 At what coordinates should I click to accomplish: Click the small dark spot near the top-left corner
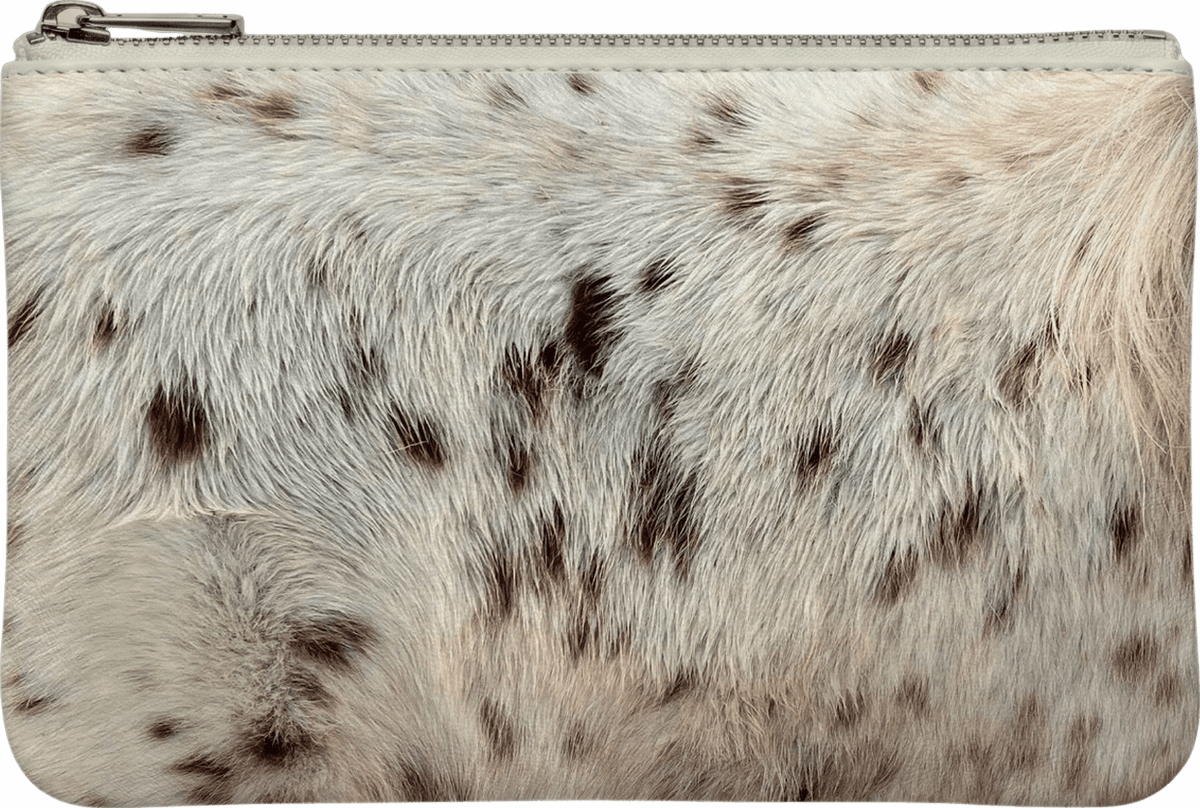148,140
